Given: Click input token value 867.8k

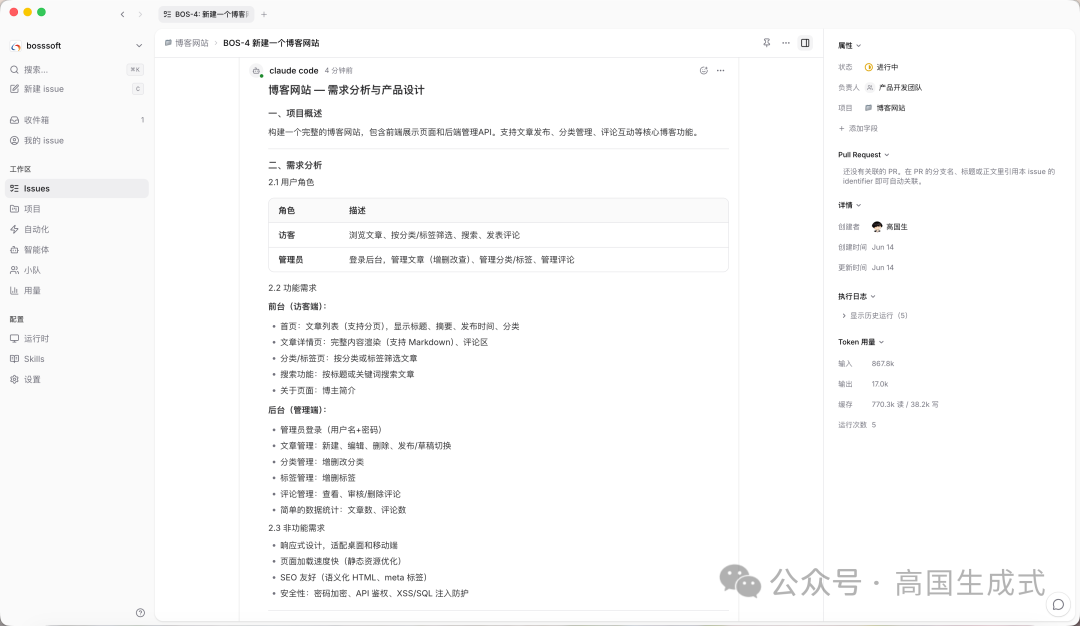Looking at the screenshot, I should [x=882, y=364].
